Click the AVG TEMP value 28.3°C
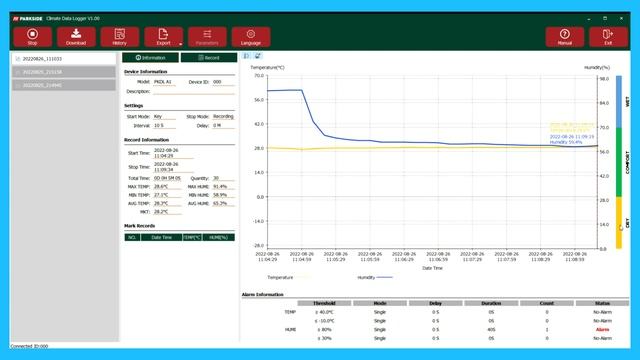 [167, 203]
